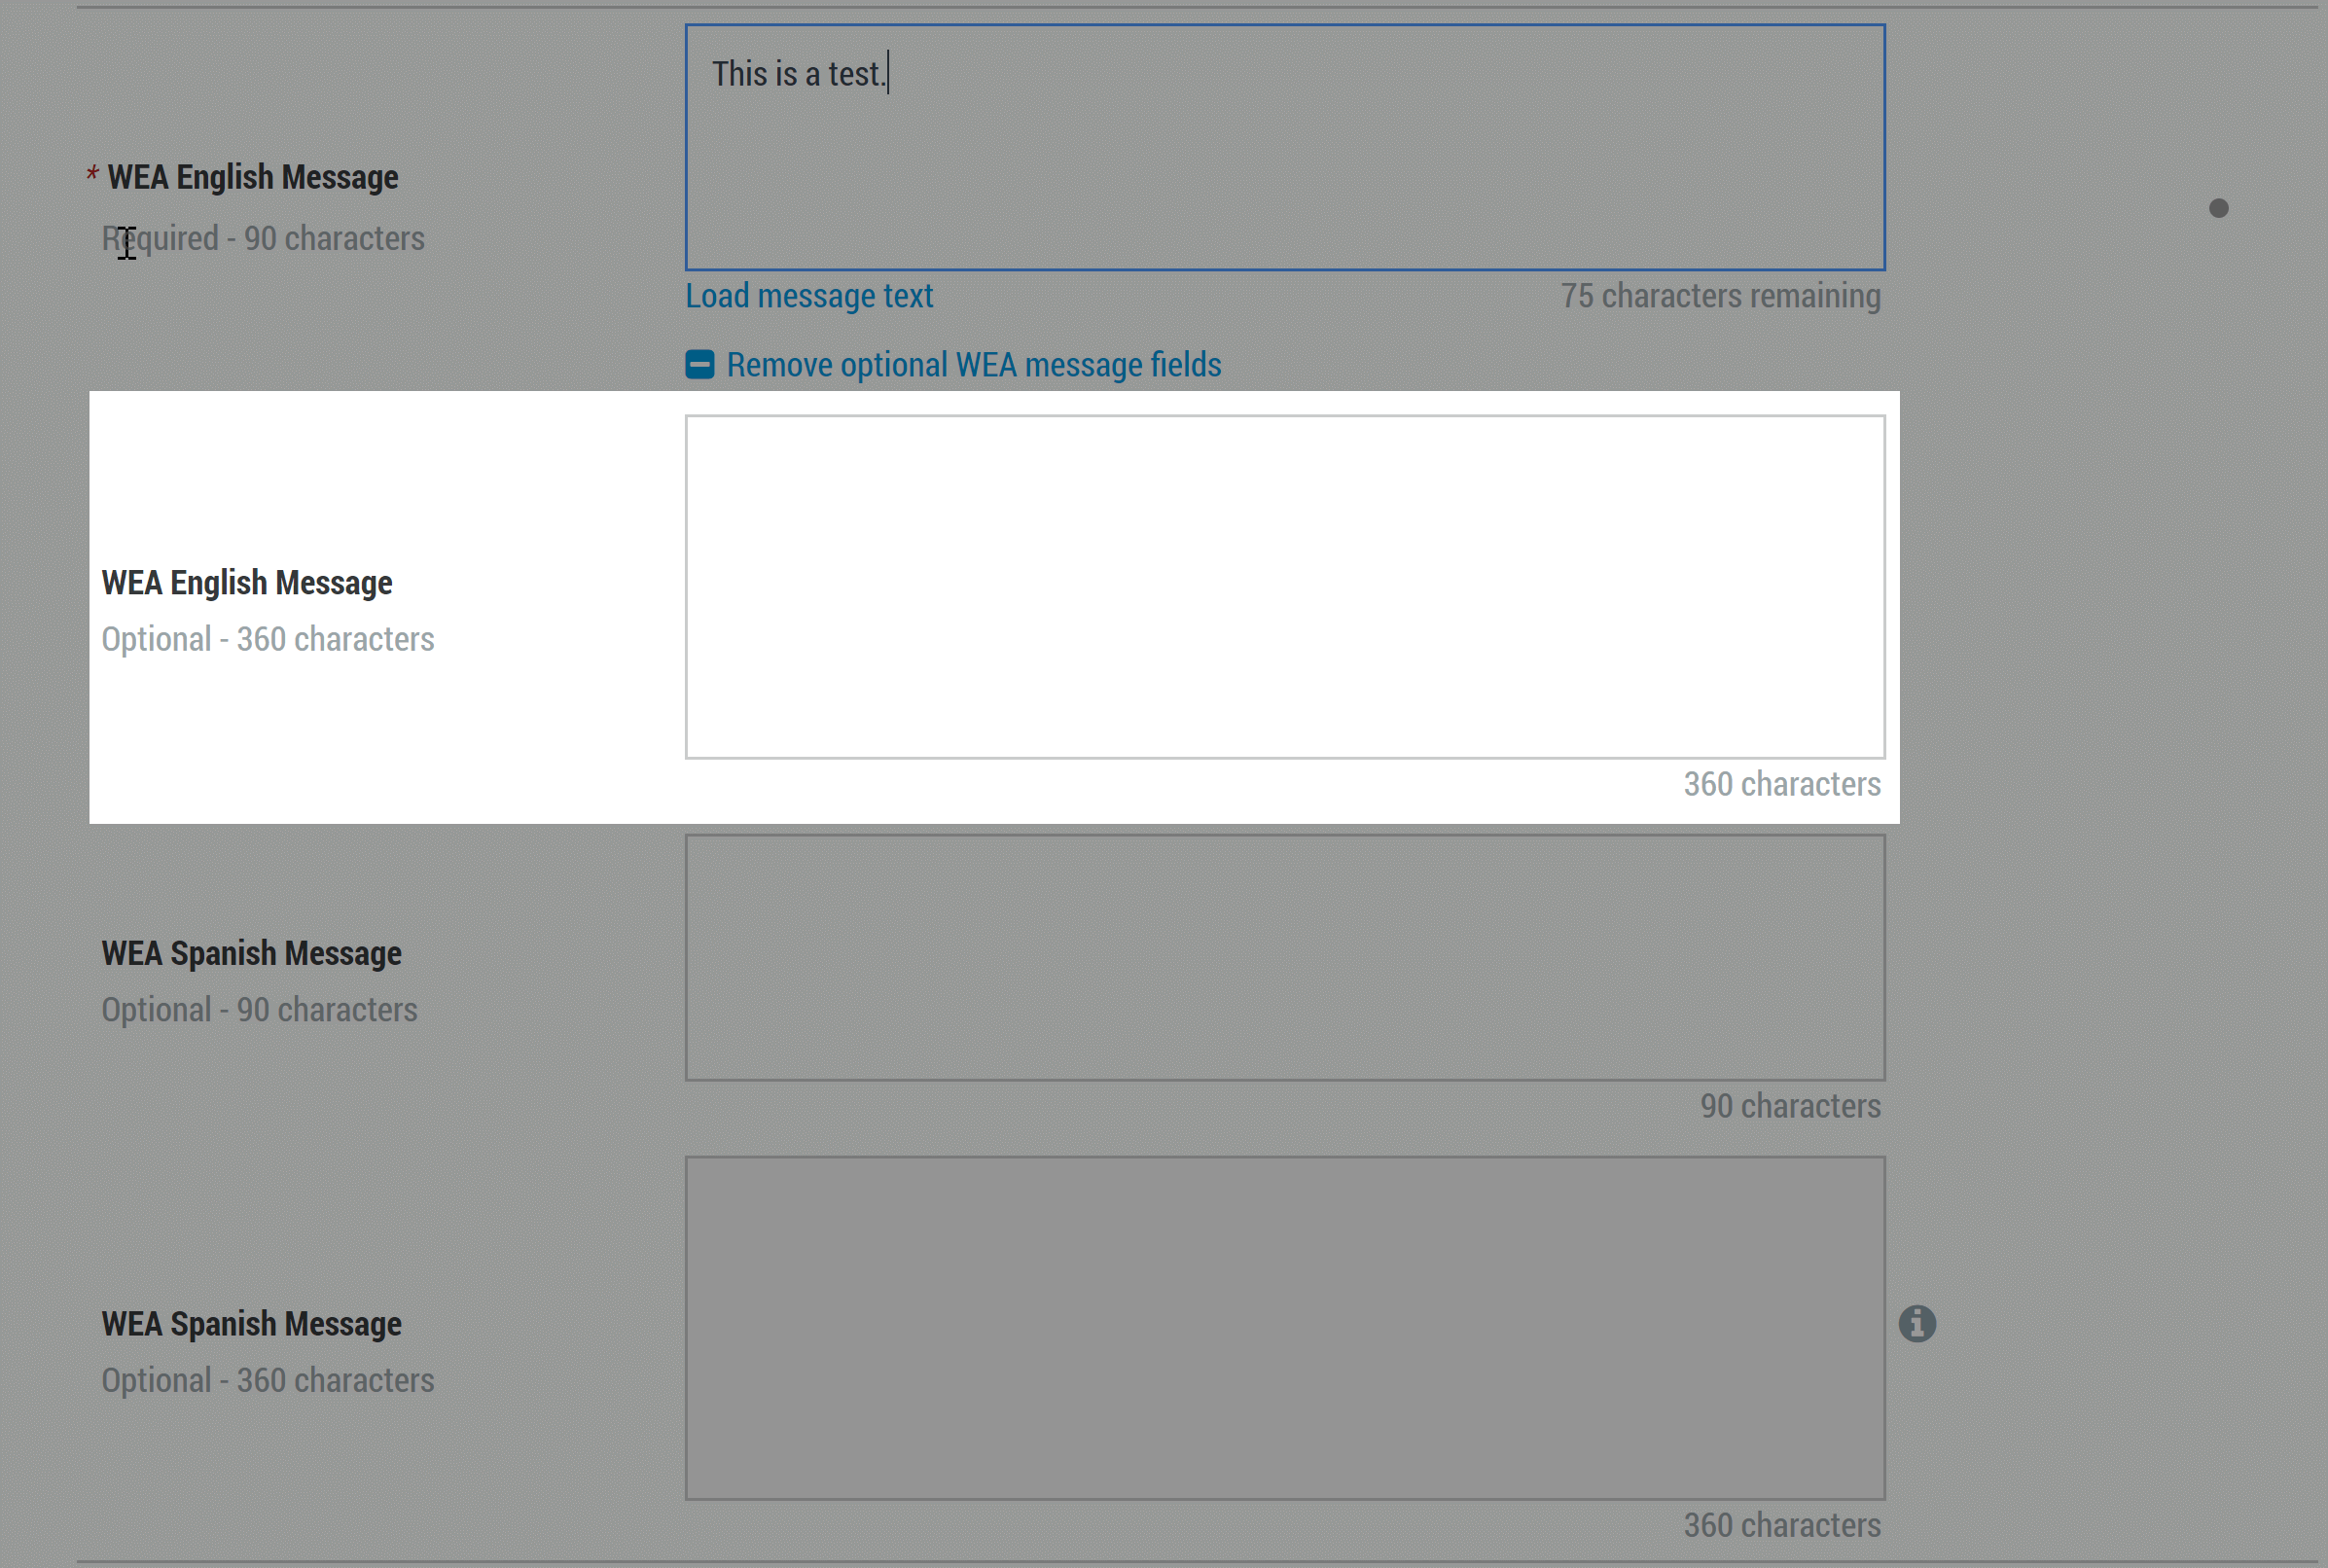
Task: Click the 75 characters remaining counter
Action: tap(1719, 296)
